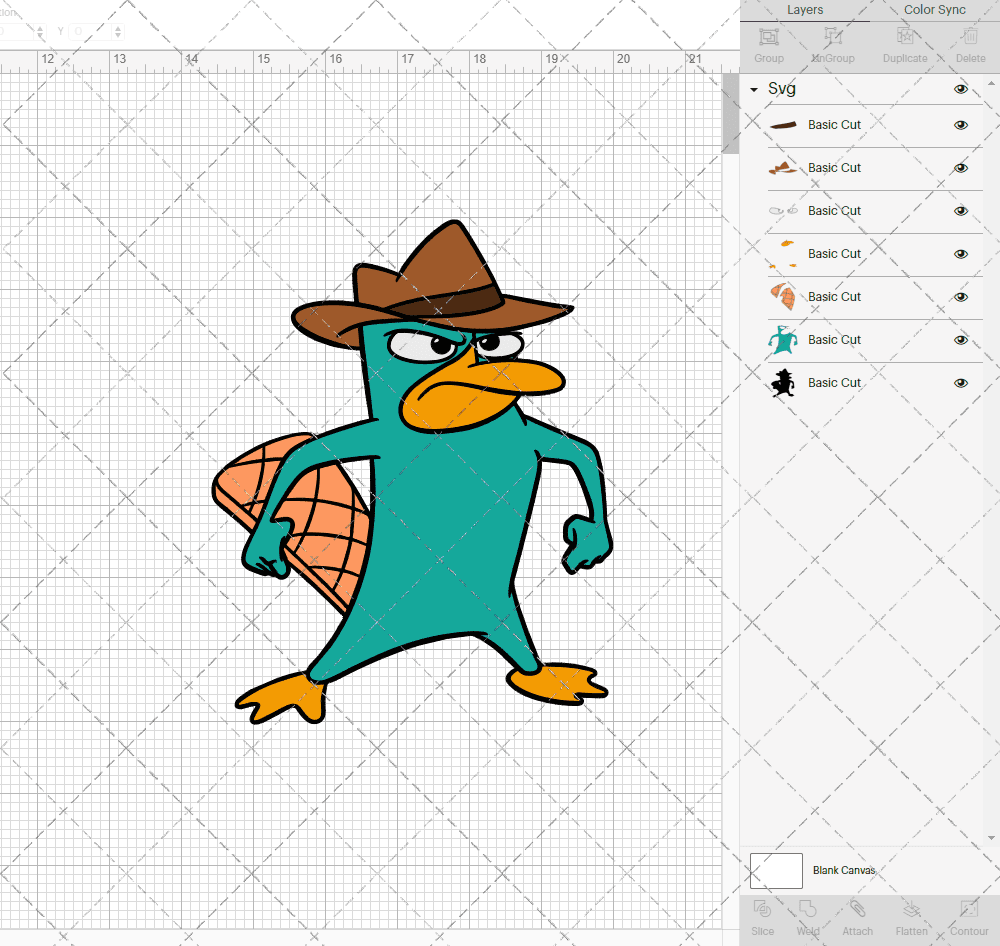
Task: Hide the entire Svg group with eye icon
Action: coord(960,89)
